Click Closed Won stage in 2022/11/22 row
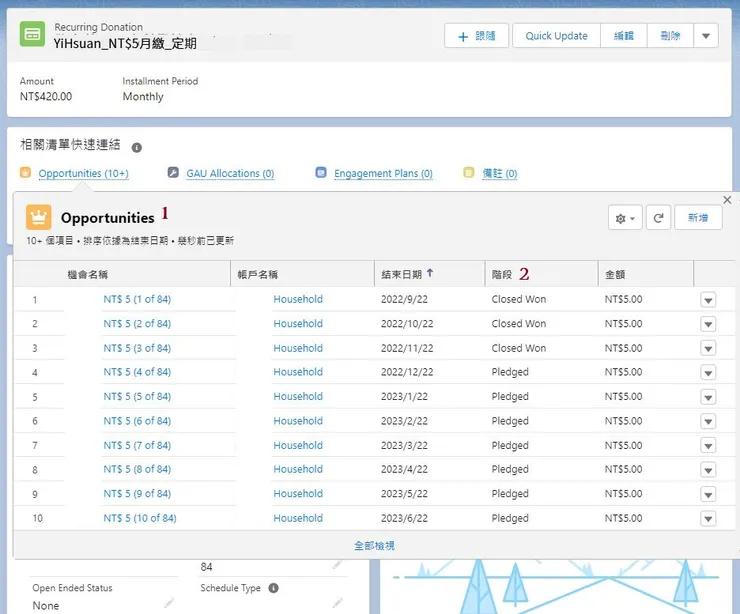The image size is (740, 614). (519, 348)
